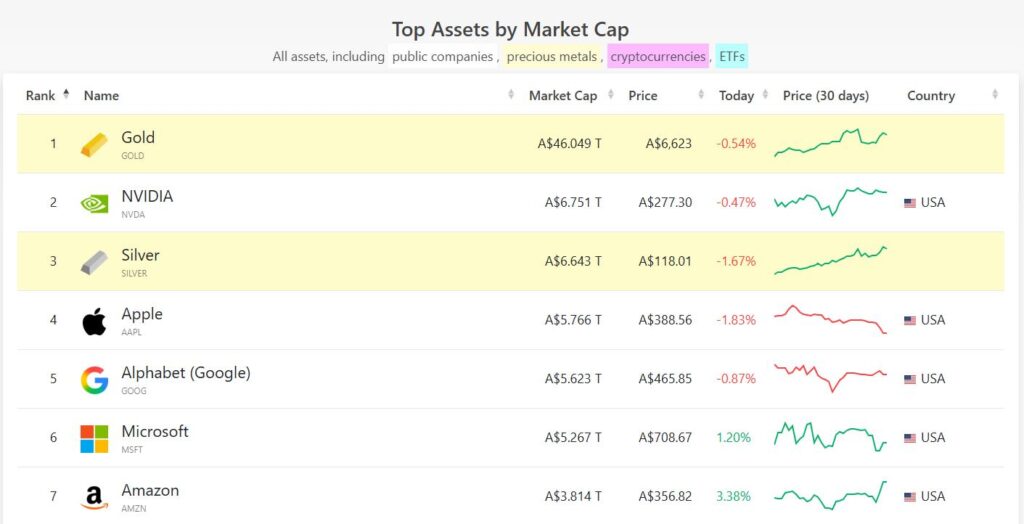Click the Silver bar icon
Image resolution: width=1024 pixels, height=524 pixels.
(94, 262)
